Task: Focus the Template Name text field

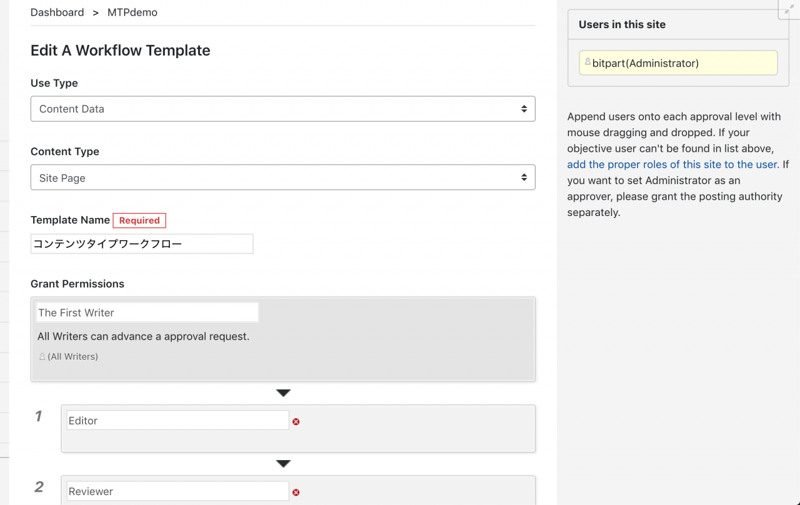Action: pos(141,244)
